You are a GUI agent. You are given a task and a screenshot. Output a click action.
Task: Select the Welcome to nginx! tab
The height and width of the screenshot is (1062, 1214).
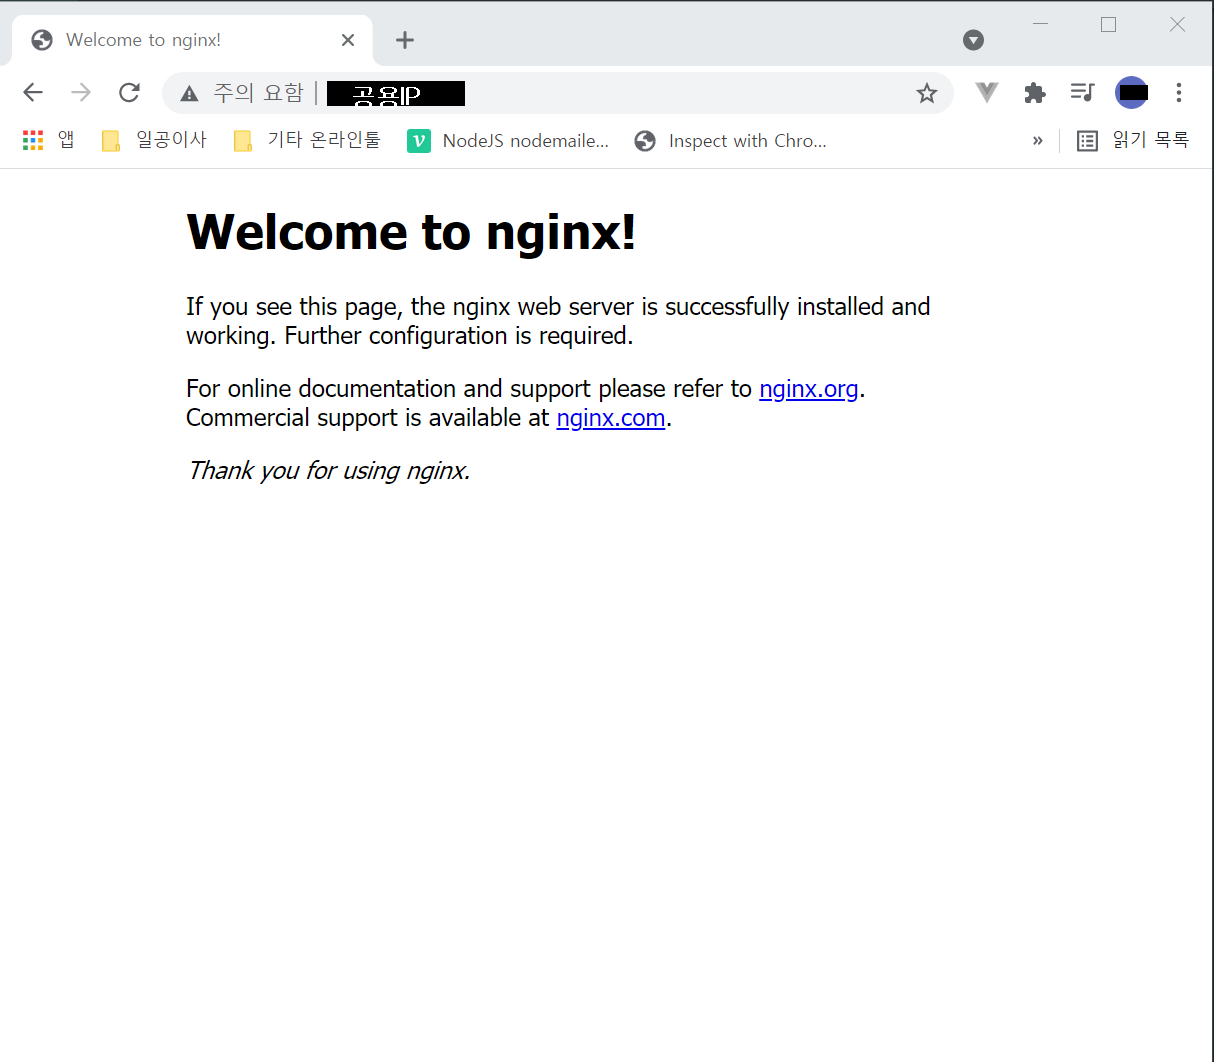tap(192, 40)
